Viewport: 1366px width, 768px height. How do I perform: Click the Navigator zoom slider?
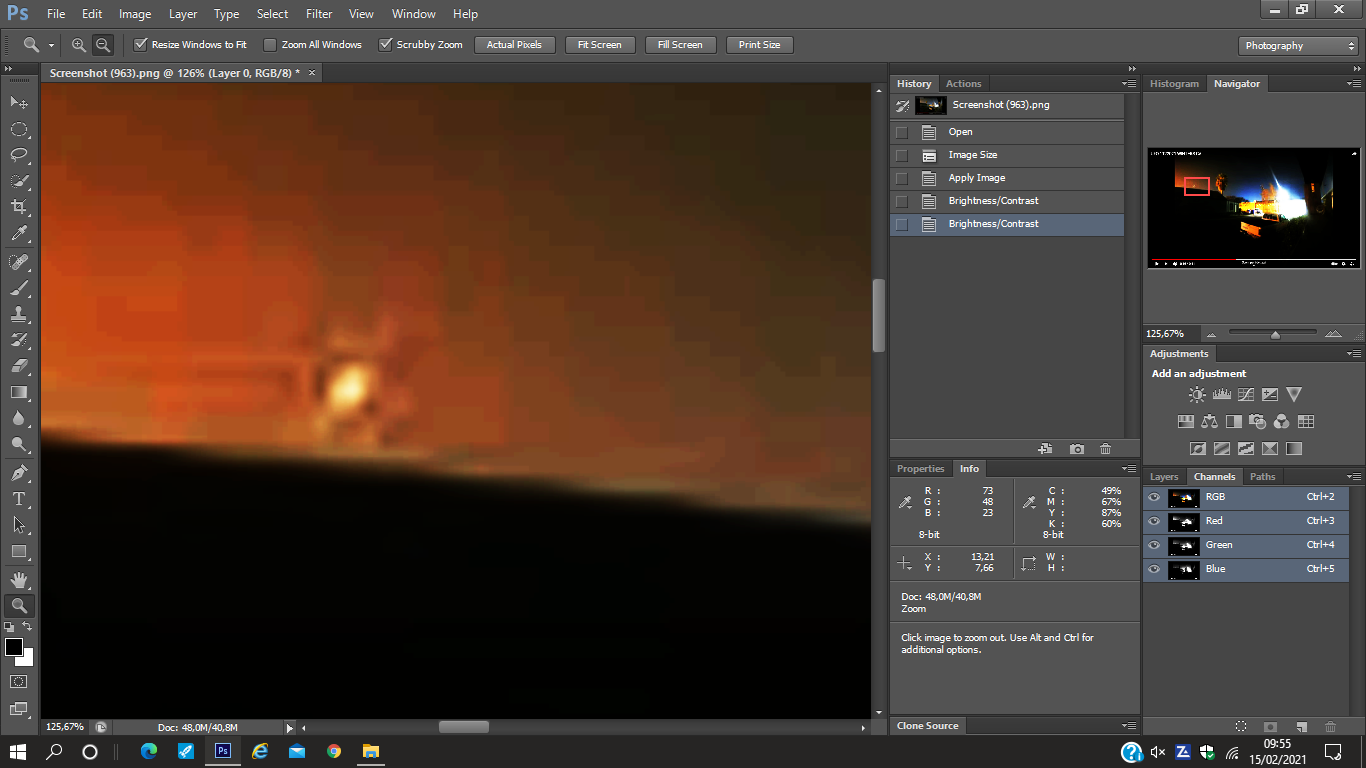pos(1275,334)
